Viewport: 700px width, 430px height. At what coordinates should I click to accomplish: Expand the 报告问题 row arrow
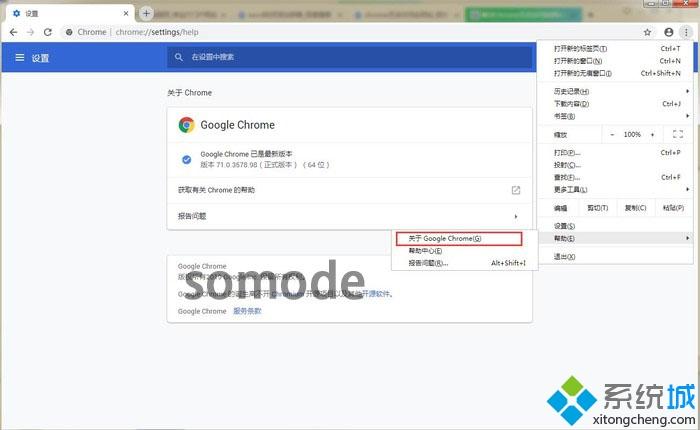[x=516, y=217]
